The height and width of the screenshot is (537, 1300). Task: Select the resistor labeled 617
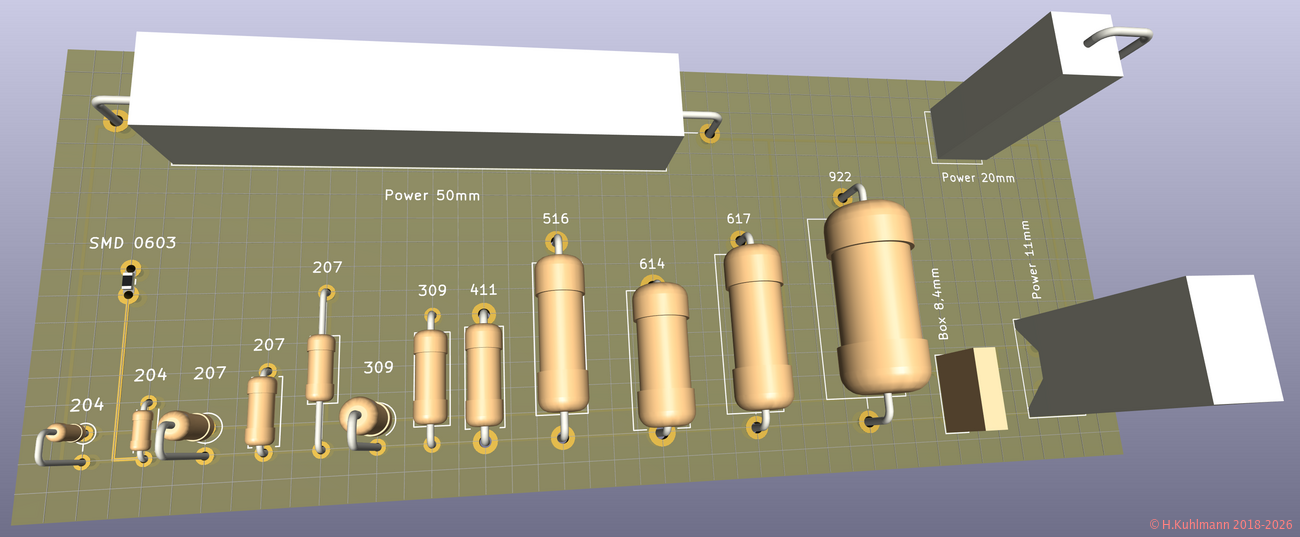point(758,325)
